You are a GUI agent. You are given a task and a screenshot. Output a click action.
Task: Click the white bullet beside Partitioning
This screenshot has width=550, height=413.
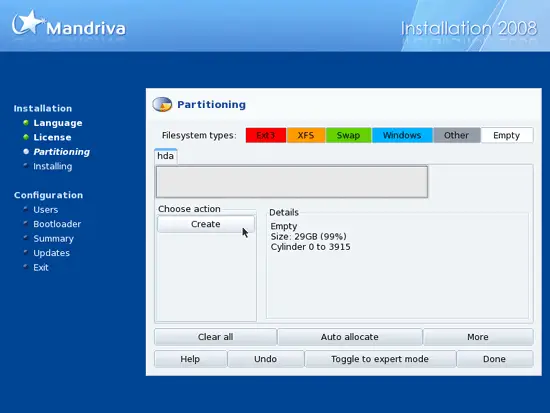click(x=26, y=152)
